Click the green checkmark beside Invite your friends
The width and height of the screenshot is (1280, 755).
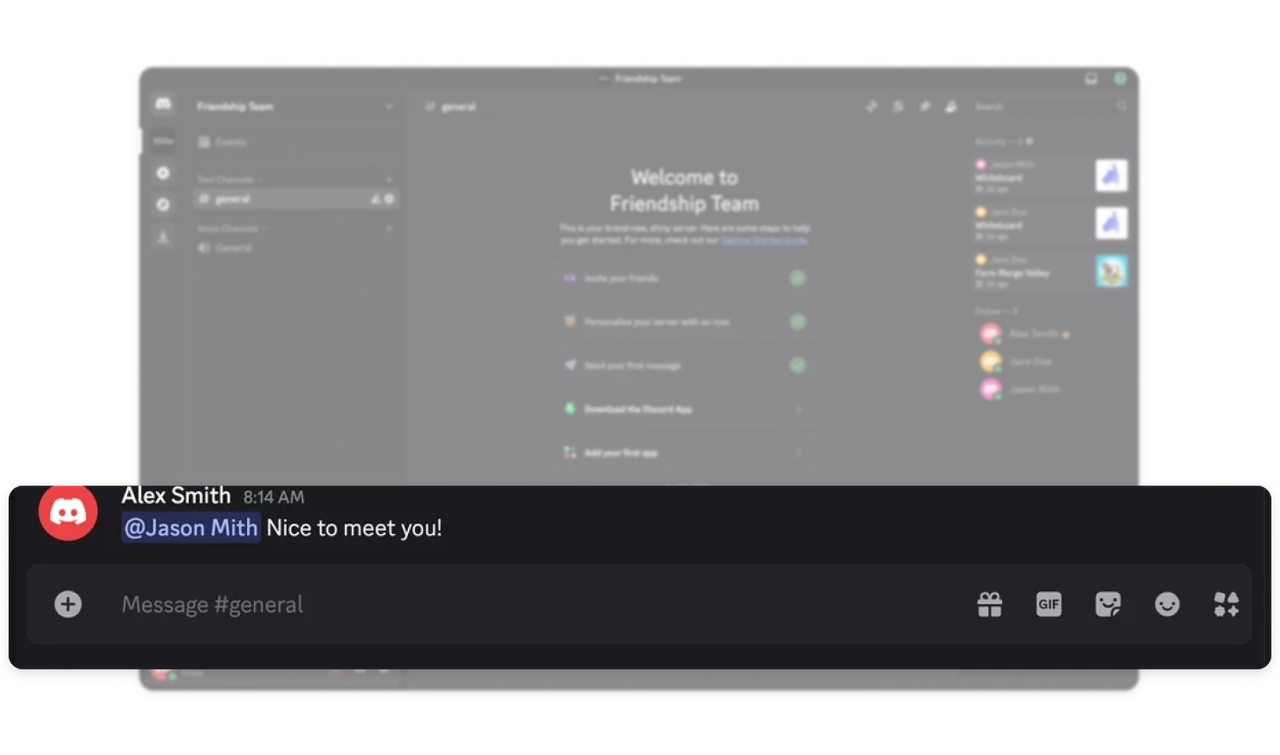[x=797, y=278]
